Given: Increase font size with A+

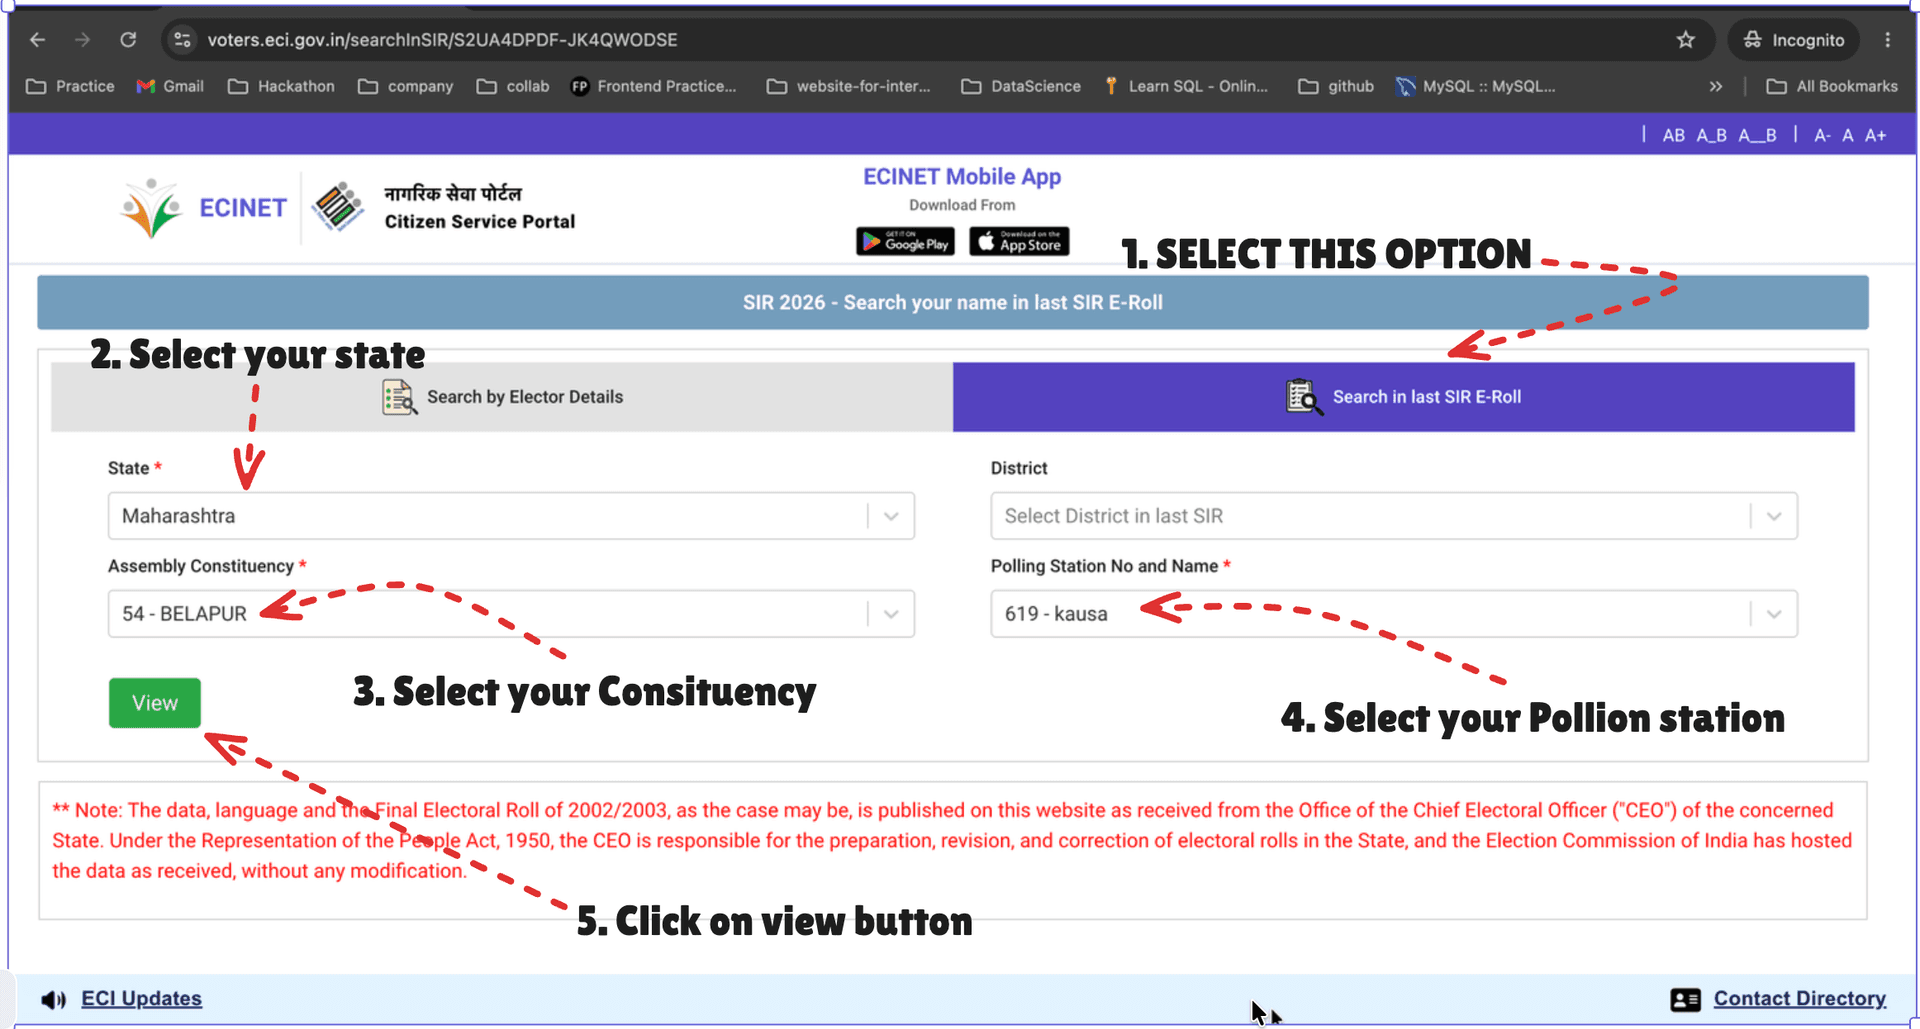Looking at the screenshot, I should pos(1875,135).
